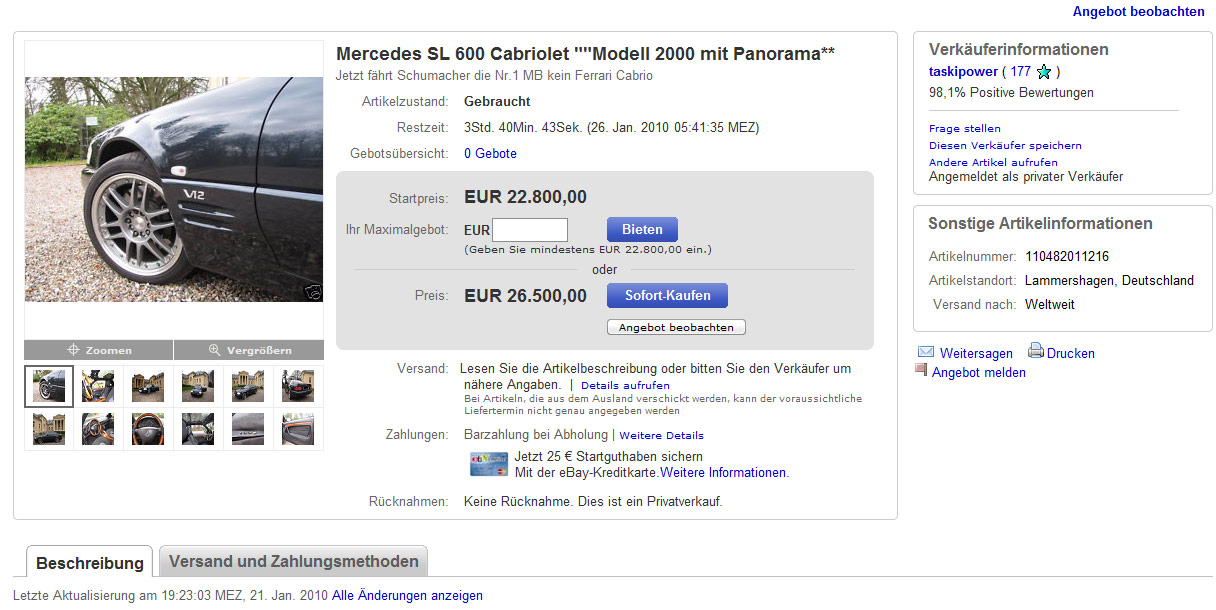The image size is (1216, 610).
Task: Click the Weitersagen envelope icon
Action: pyautogui.click(x=926, y=352)
